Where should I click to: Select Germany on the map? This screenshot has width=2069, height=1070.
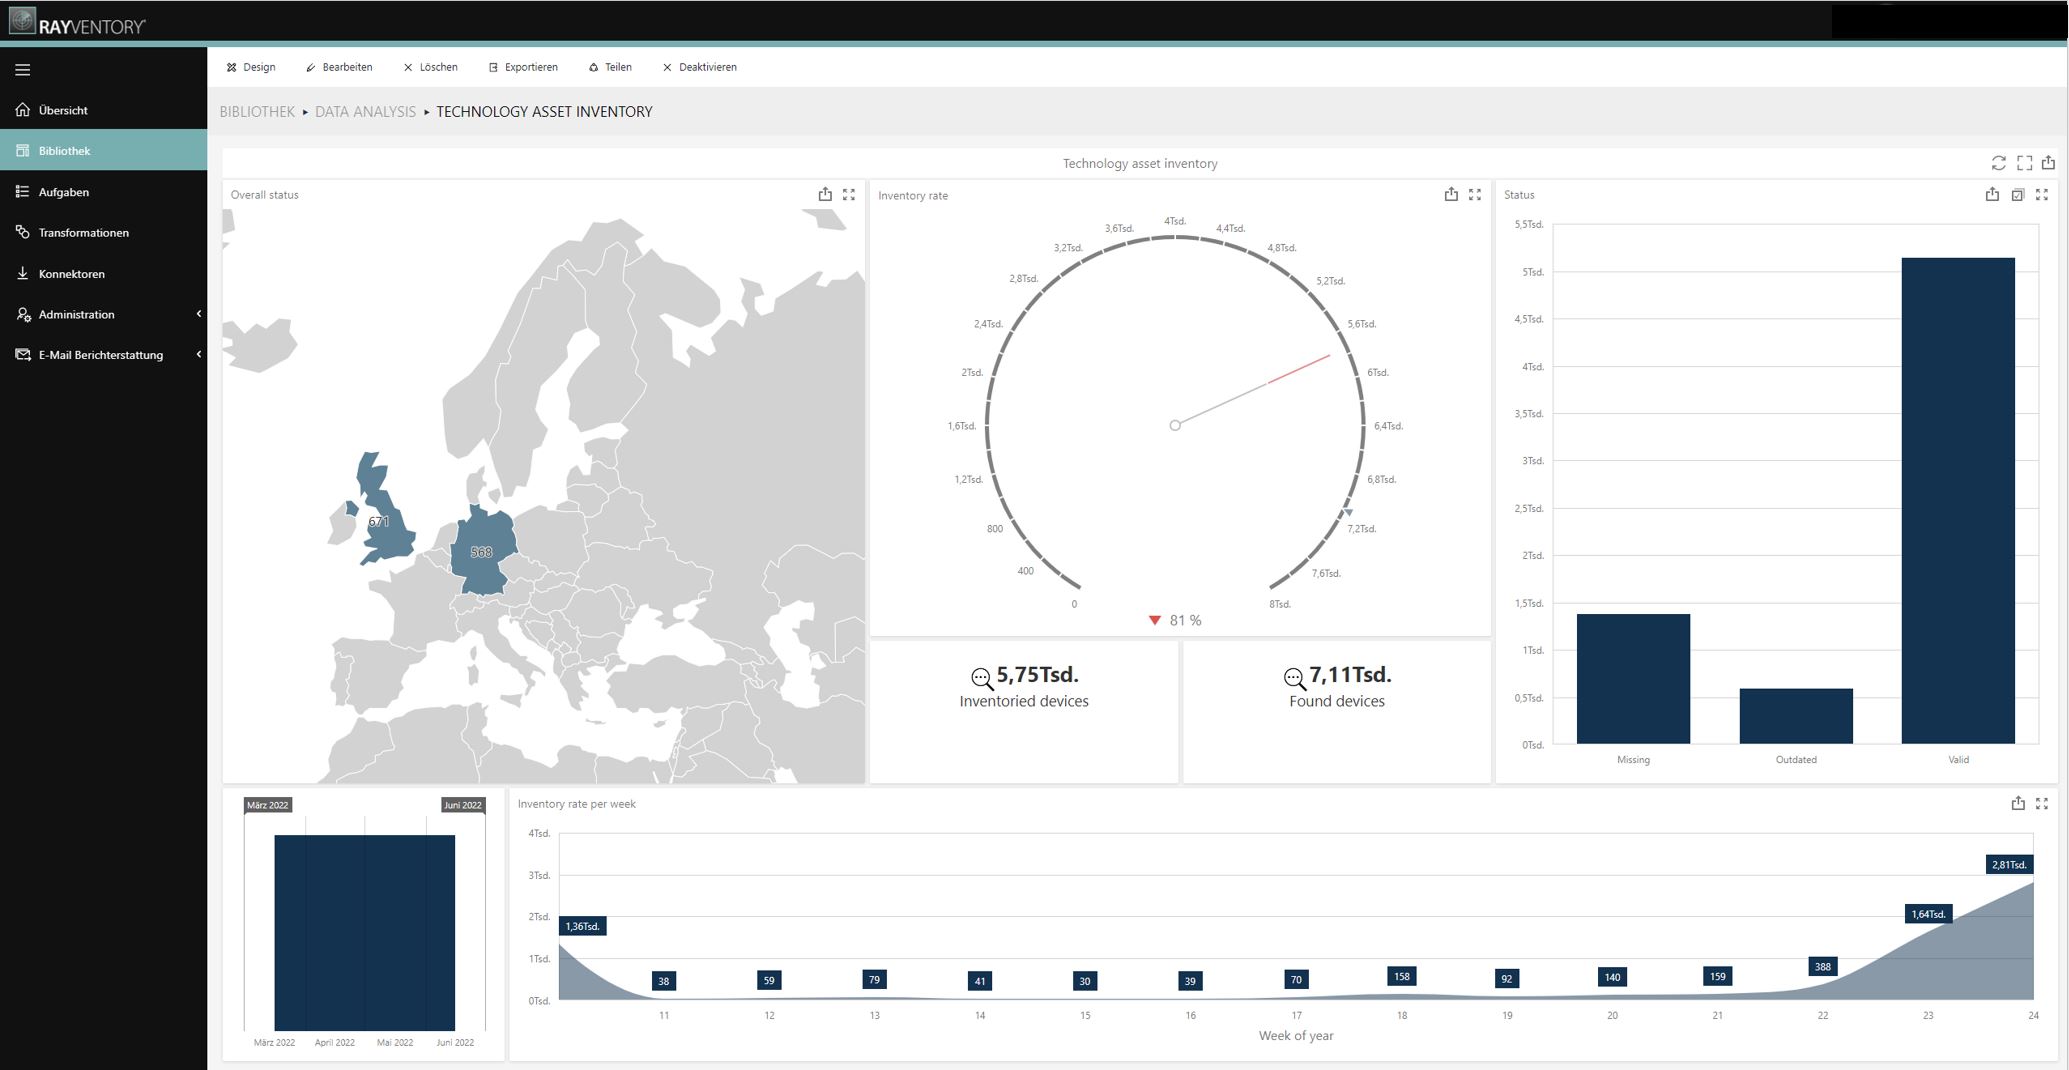(482, 552)
